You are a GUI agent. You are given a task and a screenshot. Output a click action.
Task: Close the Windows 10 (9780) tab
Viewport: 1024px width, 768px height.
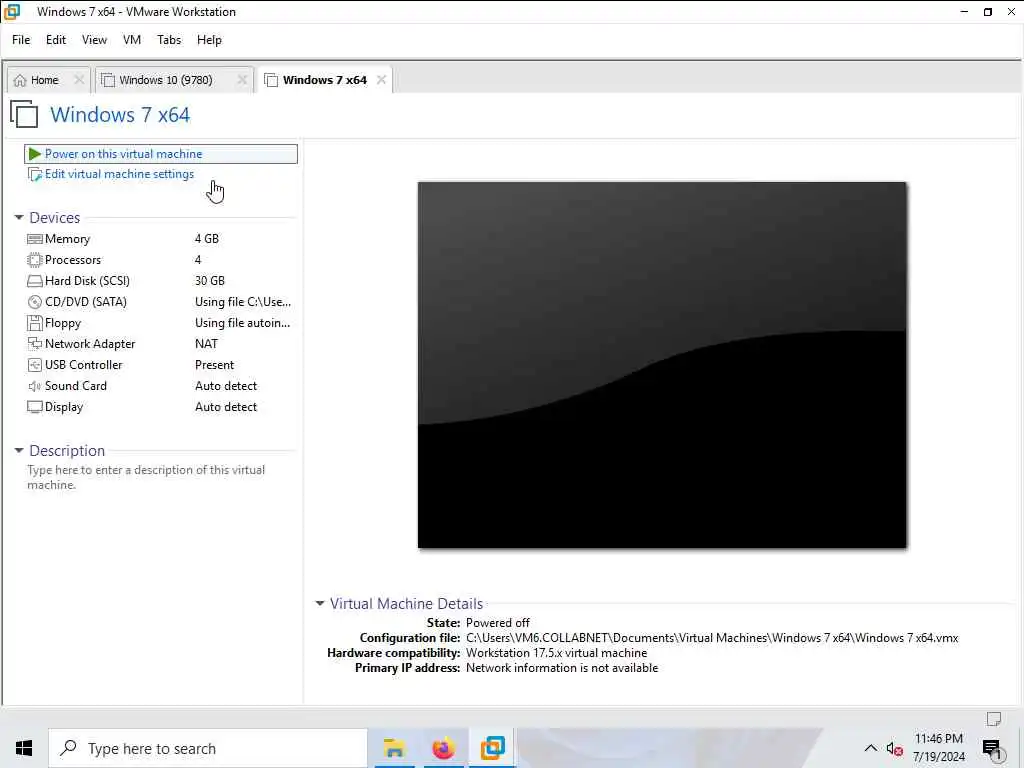point(242,80)
